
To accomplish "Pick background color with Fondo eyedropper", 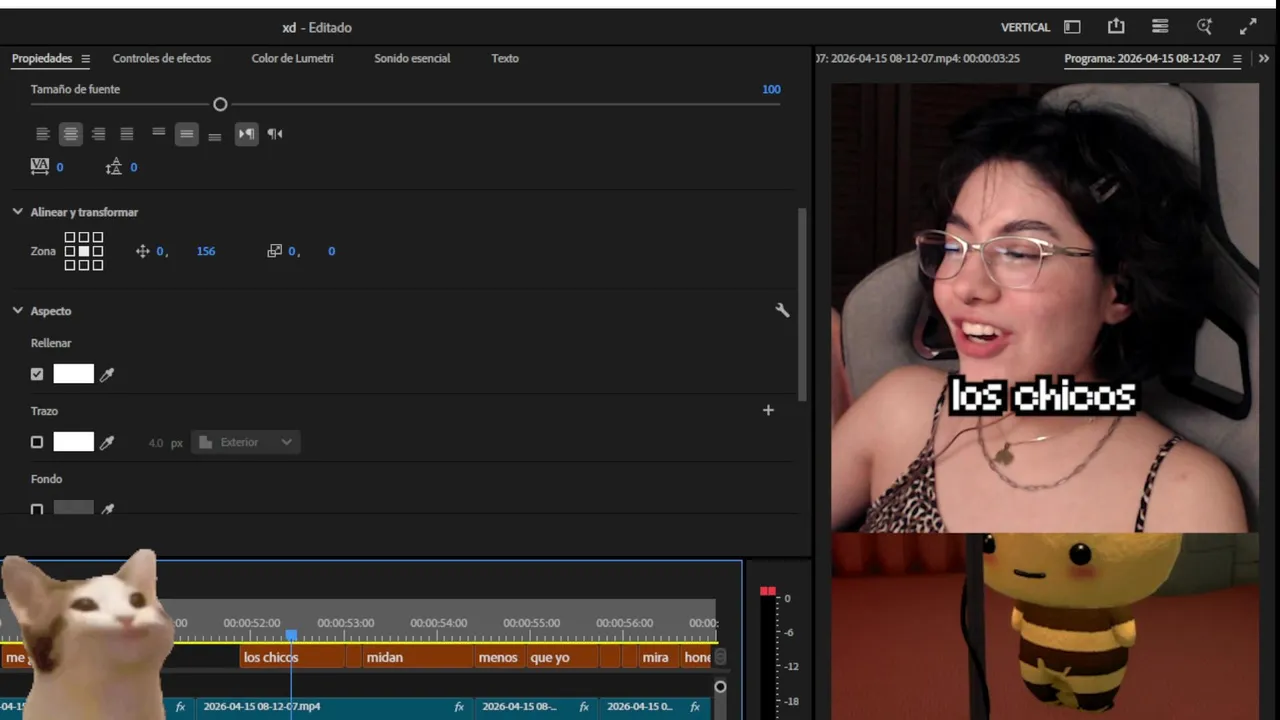I will (107, 509).
